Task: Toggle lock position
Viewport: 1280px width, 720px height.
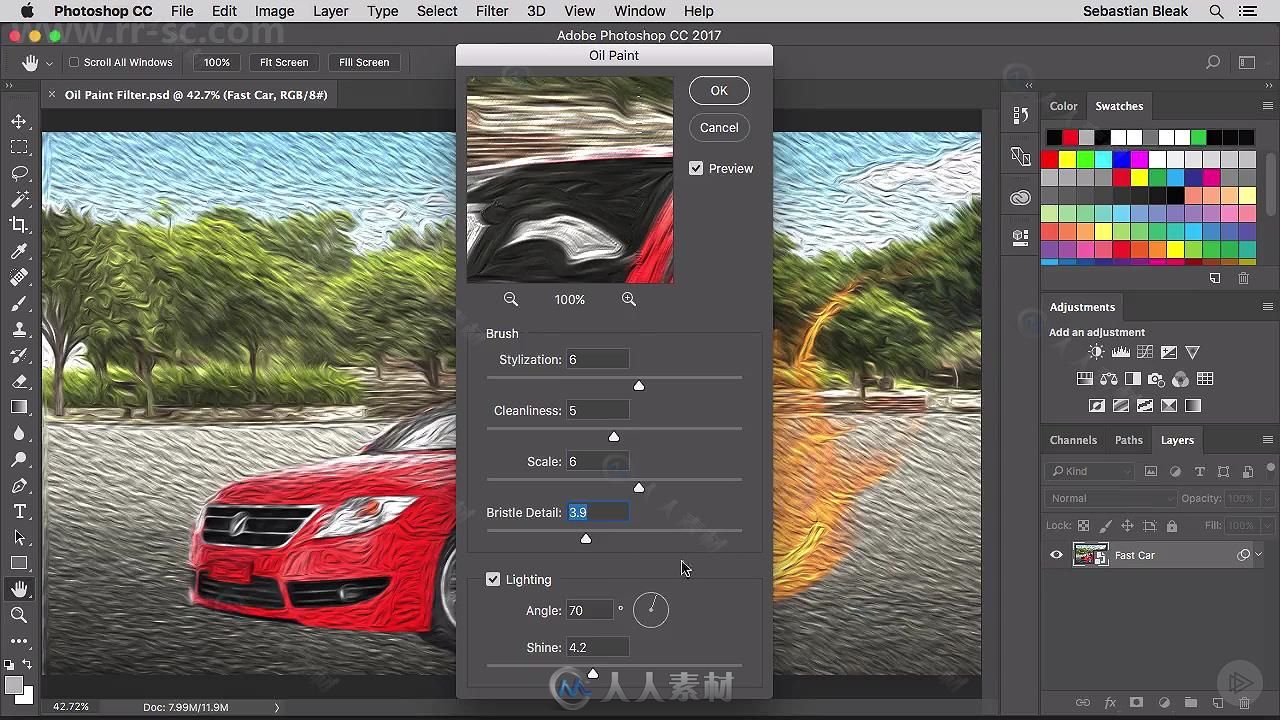Action: tap(1127, 525)
